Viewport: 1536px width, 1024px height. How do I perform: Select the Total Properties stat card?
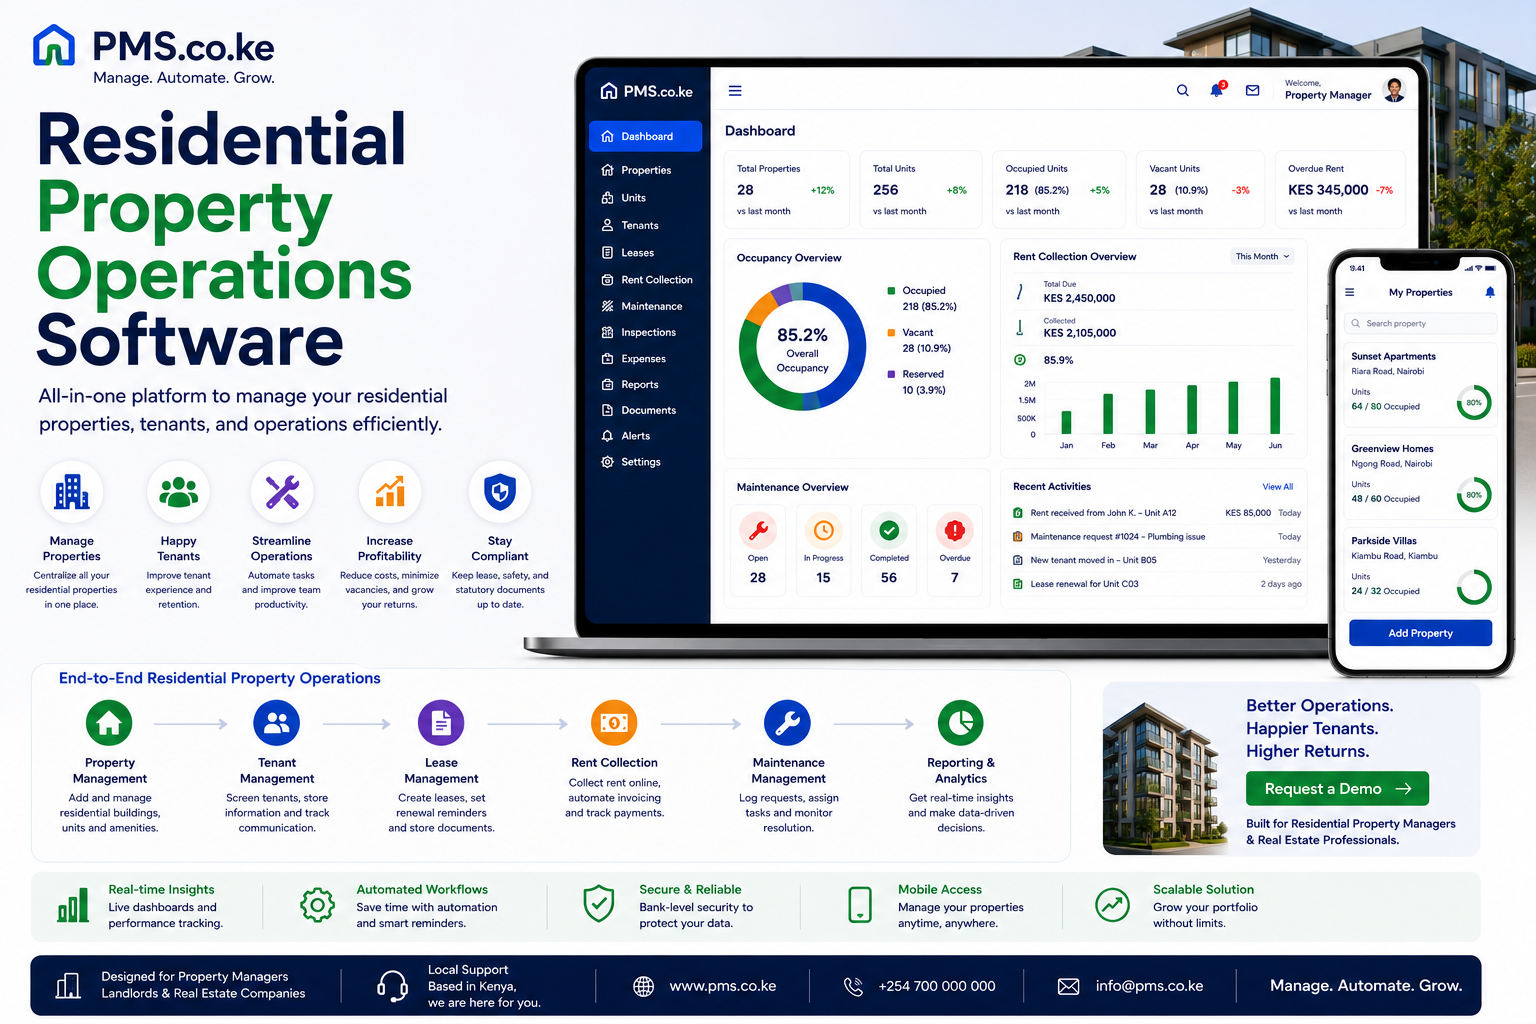pos(786,190)
